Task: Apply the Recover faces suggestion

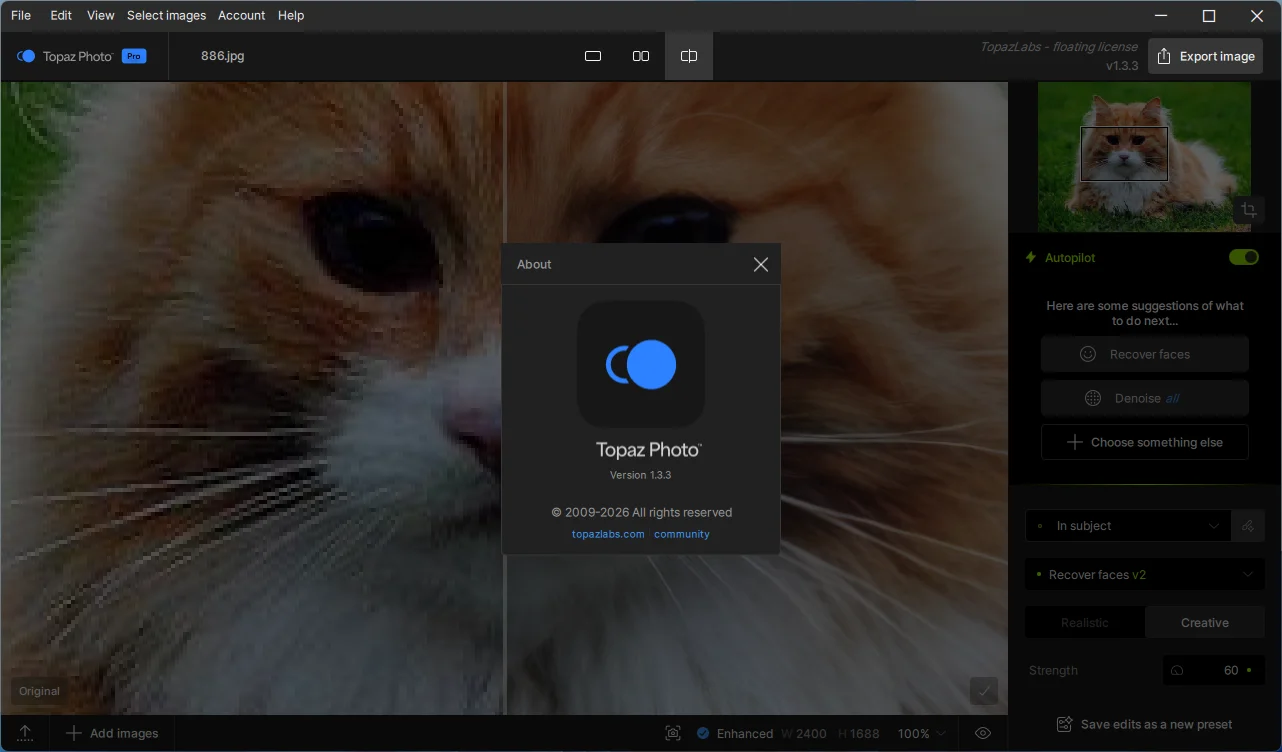Action: [x=1145, y=354]
